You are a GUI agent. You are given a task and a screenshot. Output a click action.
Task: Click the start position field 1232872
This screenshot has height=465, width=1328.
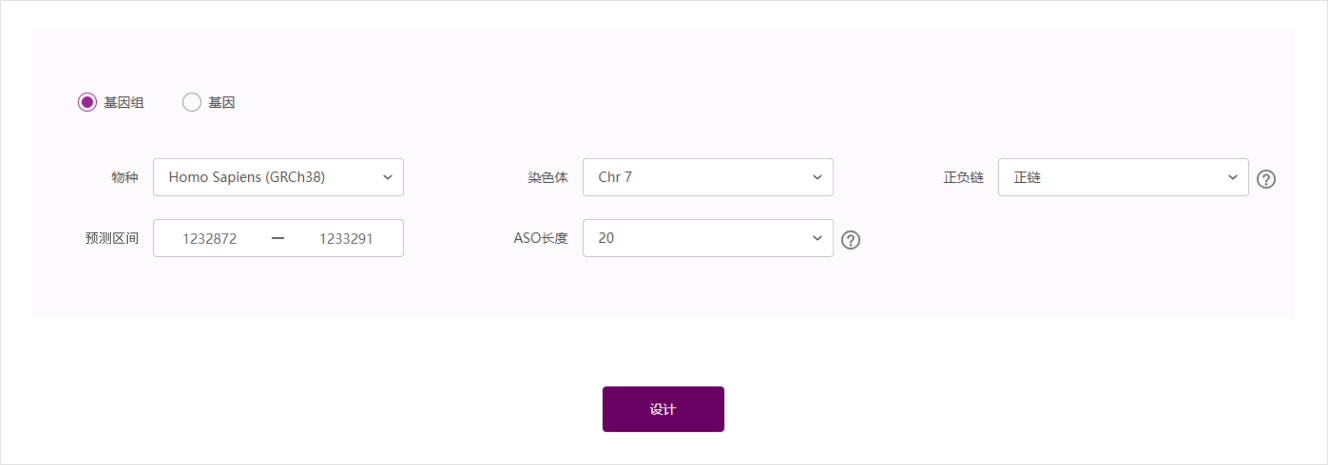pyautogui.click(x=210, y=239)
